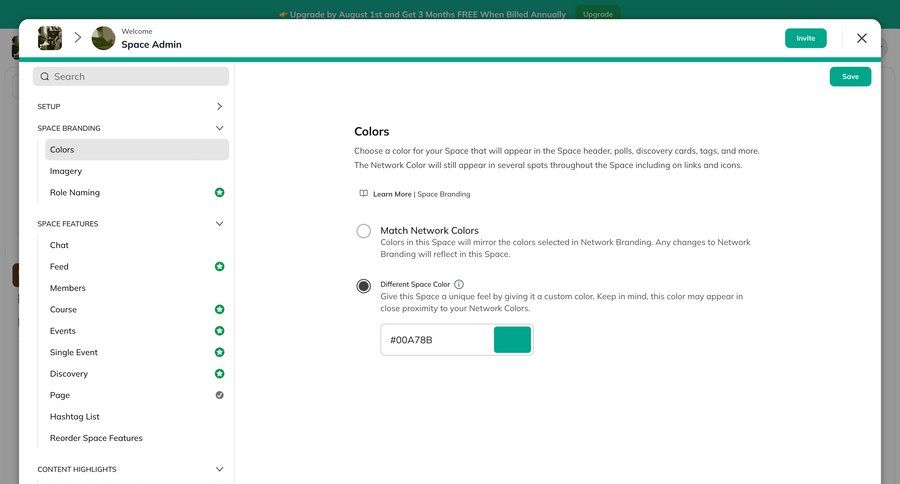Open the Feed feature settings

click(59, 266)
